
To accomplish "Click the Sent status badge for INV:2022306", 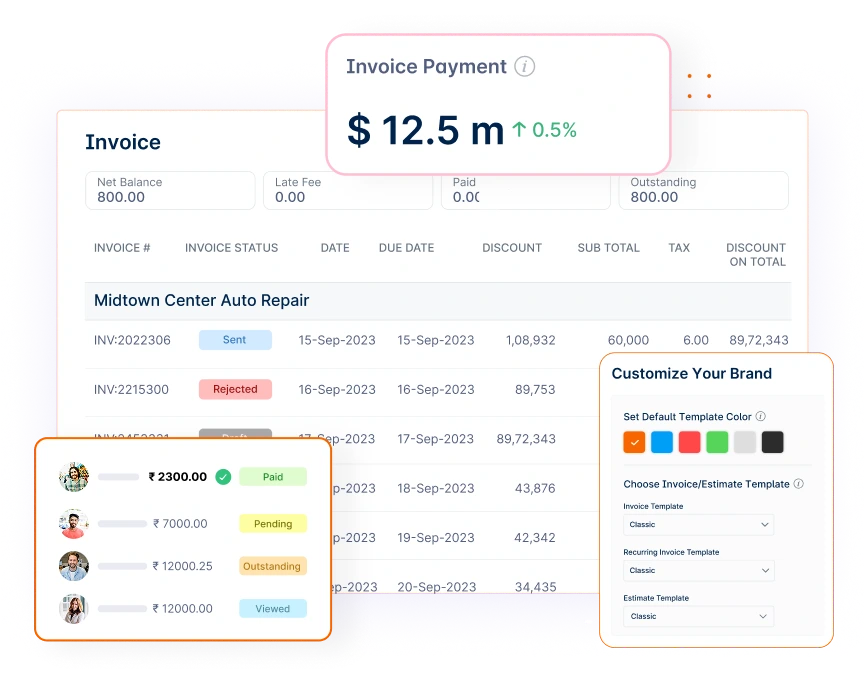I will (x=235, y=340).
